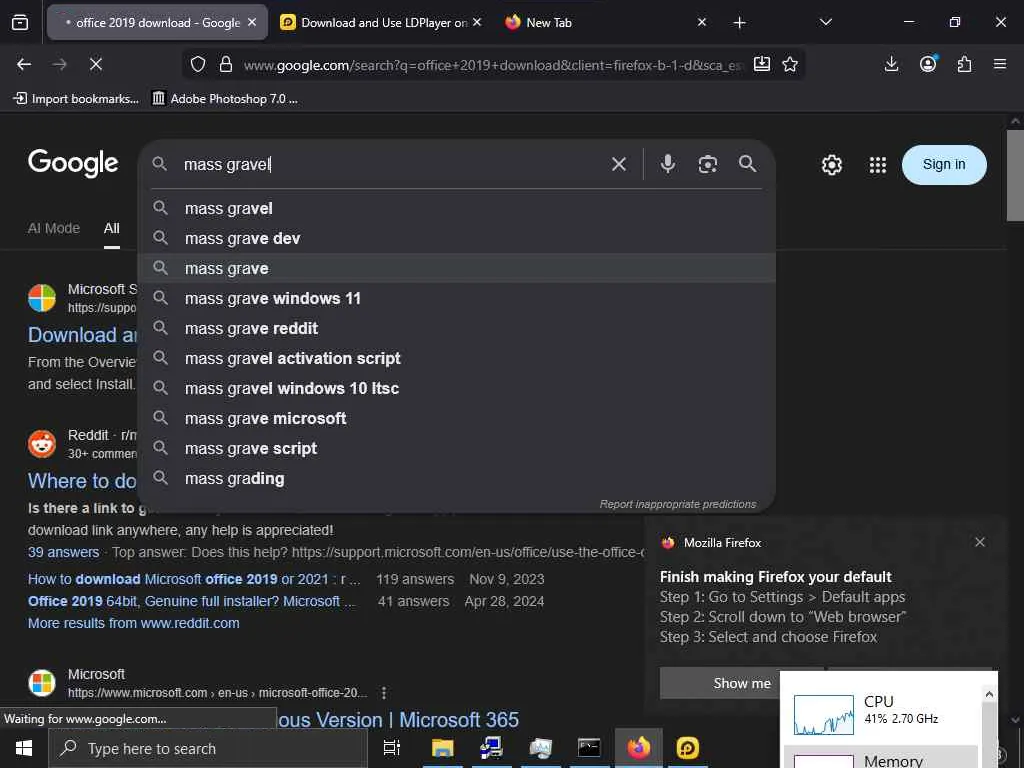Click Show me in Firefox default prompt
1024x768 pixels.
pyautogui.click(x=741, y=683)
